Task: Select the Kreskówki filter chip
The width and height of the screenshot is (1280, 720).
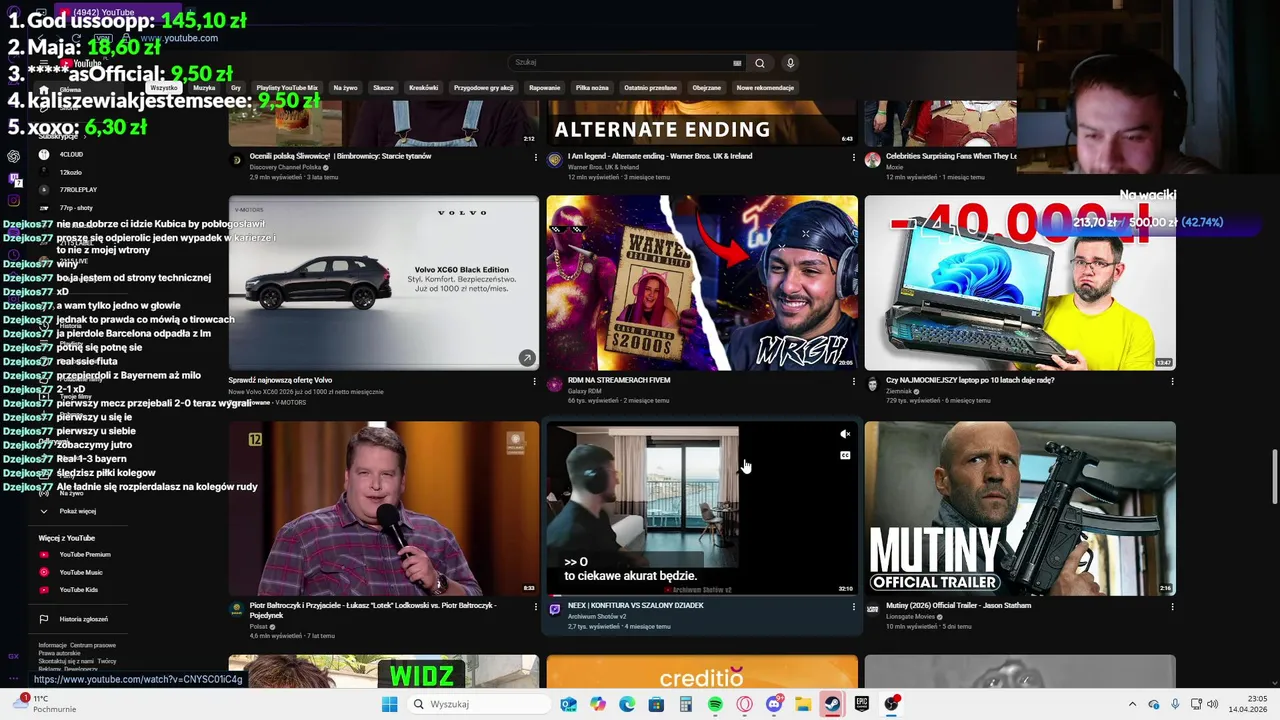Action: click(423, 88)
